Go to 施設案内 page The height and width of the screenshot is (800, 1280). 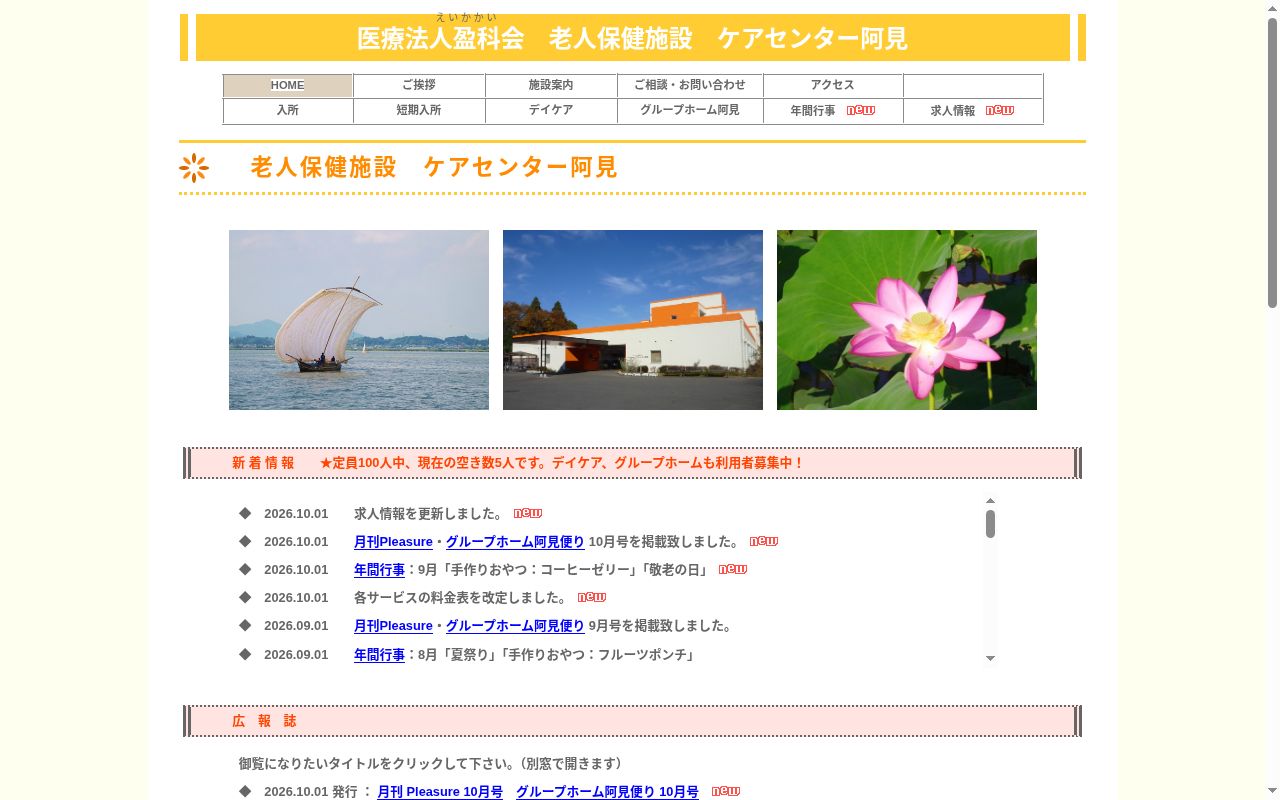coord(551,86)
